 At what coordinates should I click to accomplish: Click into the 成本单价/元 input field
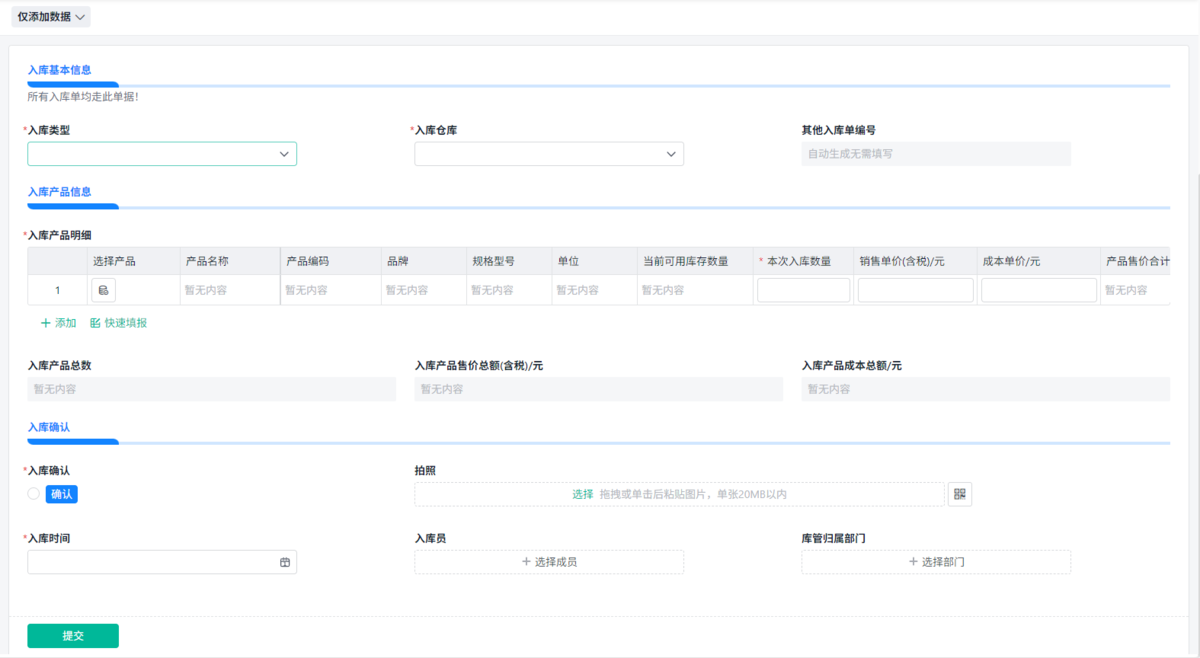pos(1038,290)
